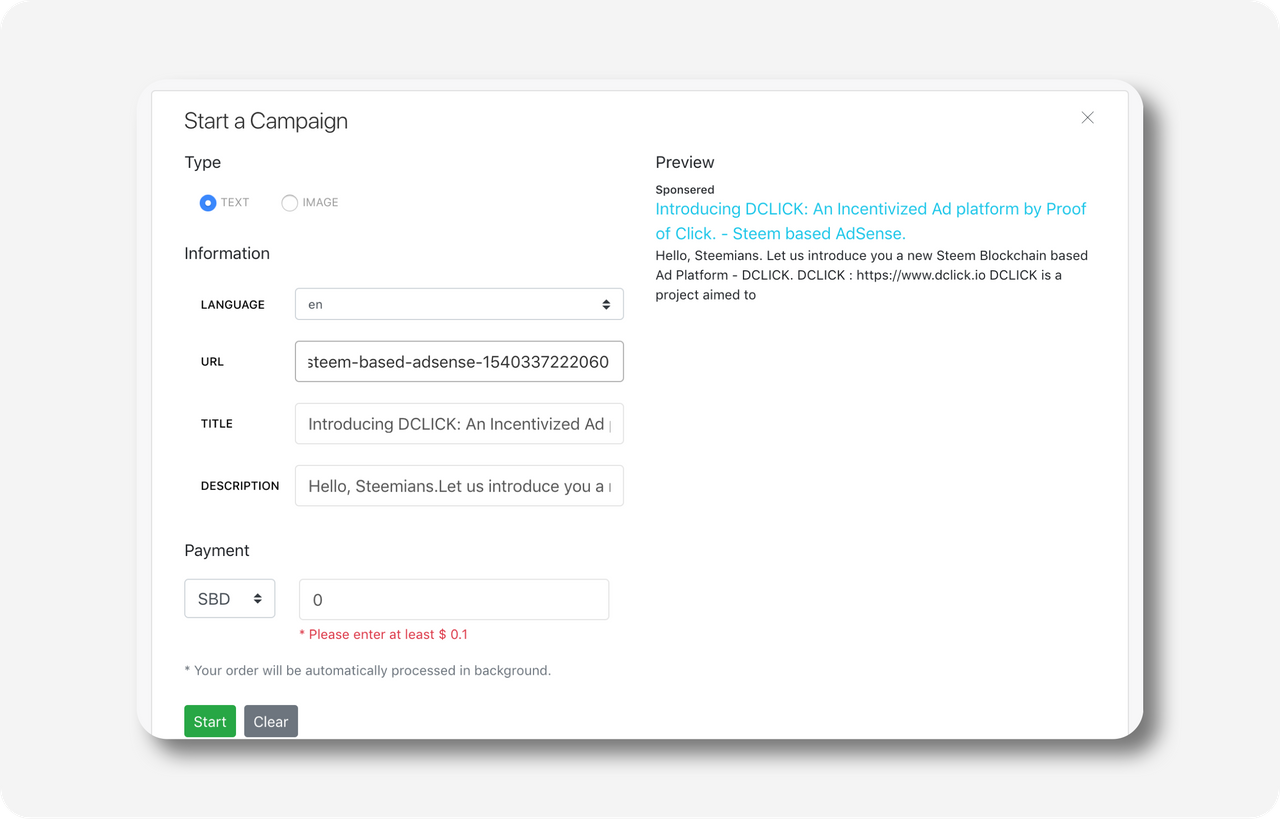The width and height of the screenshot is (1280, 819).
Task: Select the IMAGE campaign type
Action: click(x=290, y=203)
